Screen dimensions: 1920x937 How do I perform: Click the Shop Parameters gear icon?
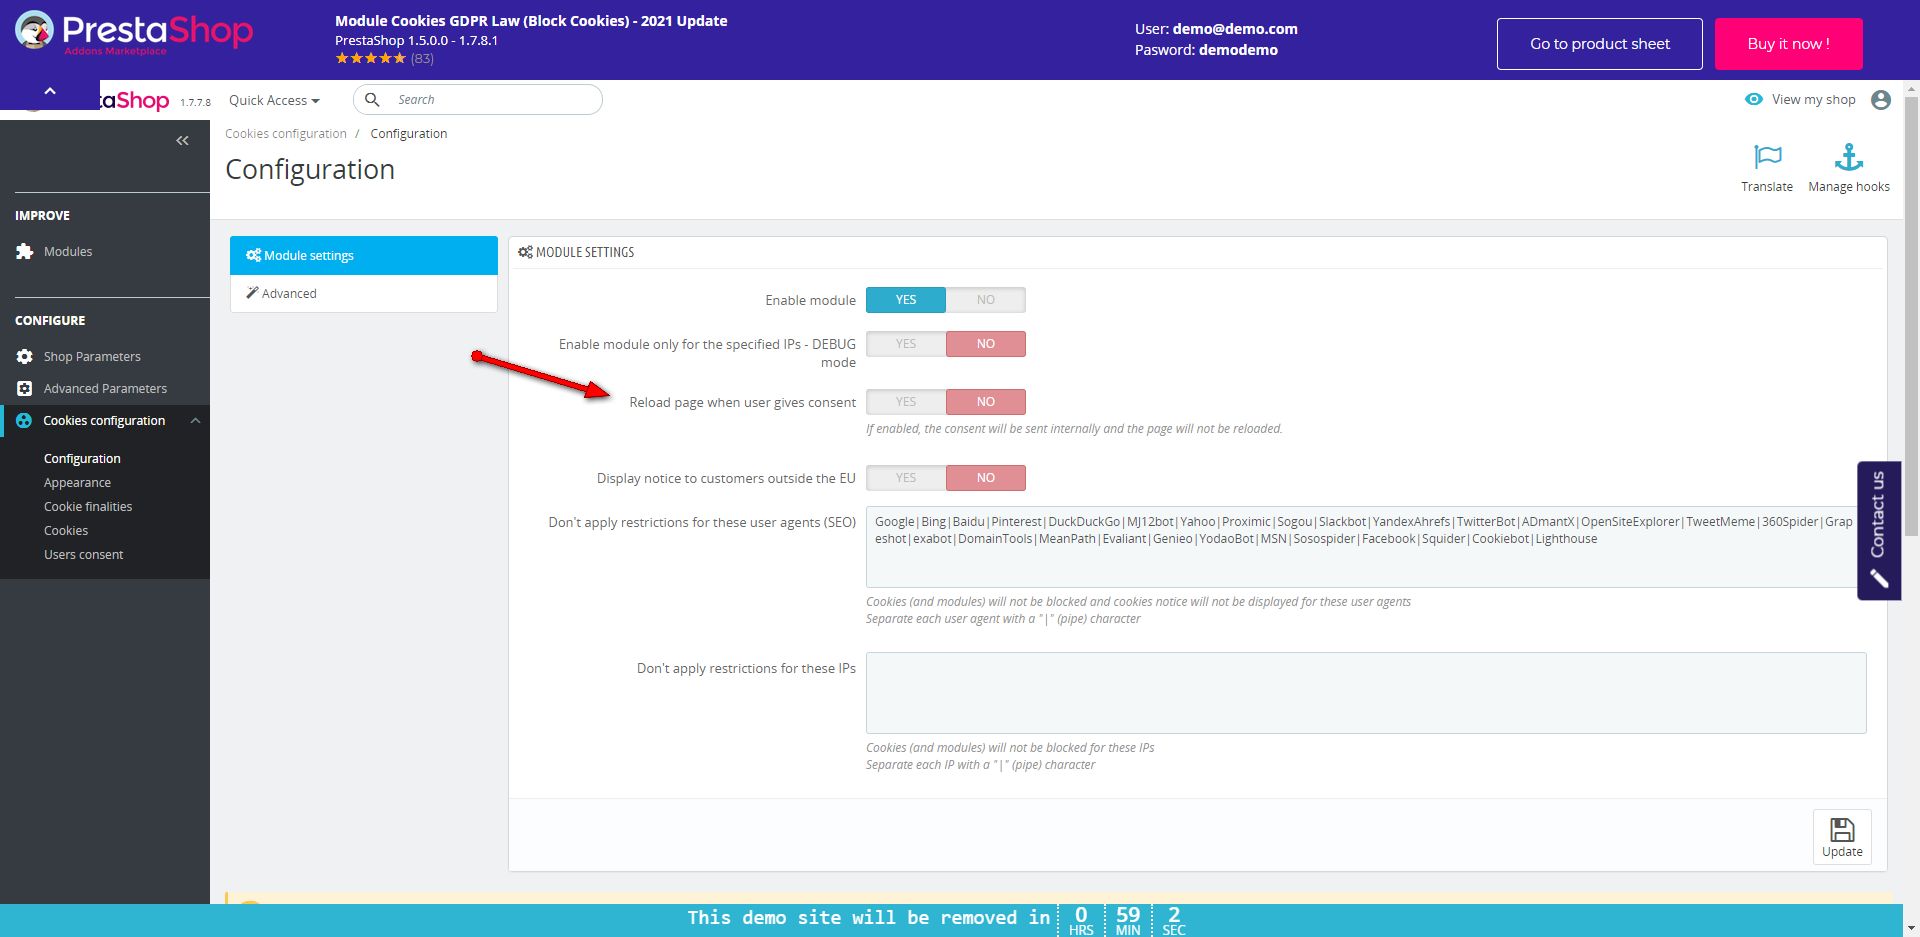click(x=25, y=357)
